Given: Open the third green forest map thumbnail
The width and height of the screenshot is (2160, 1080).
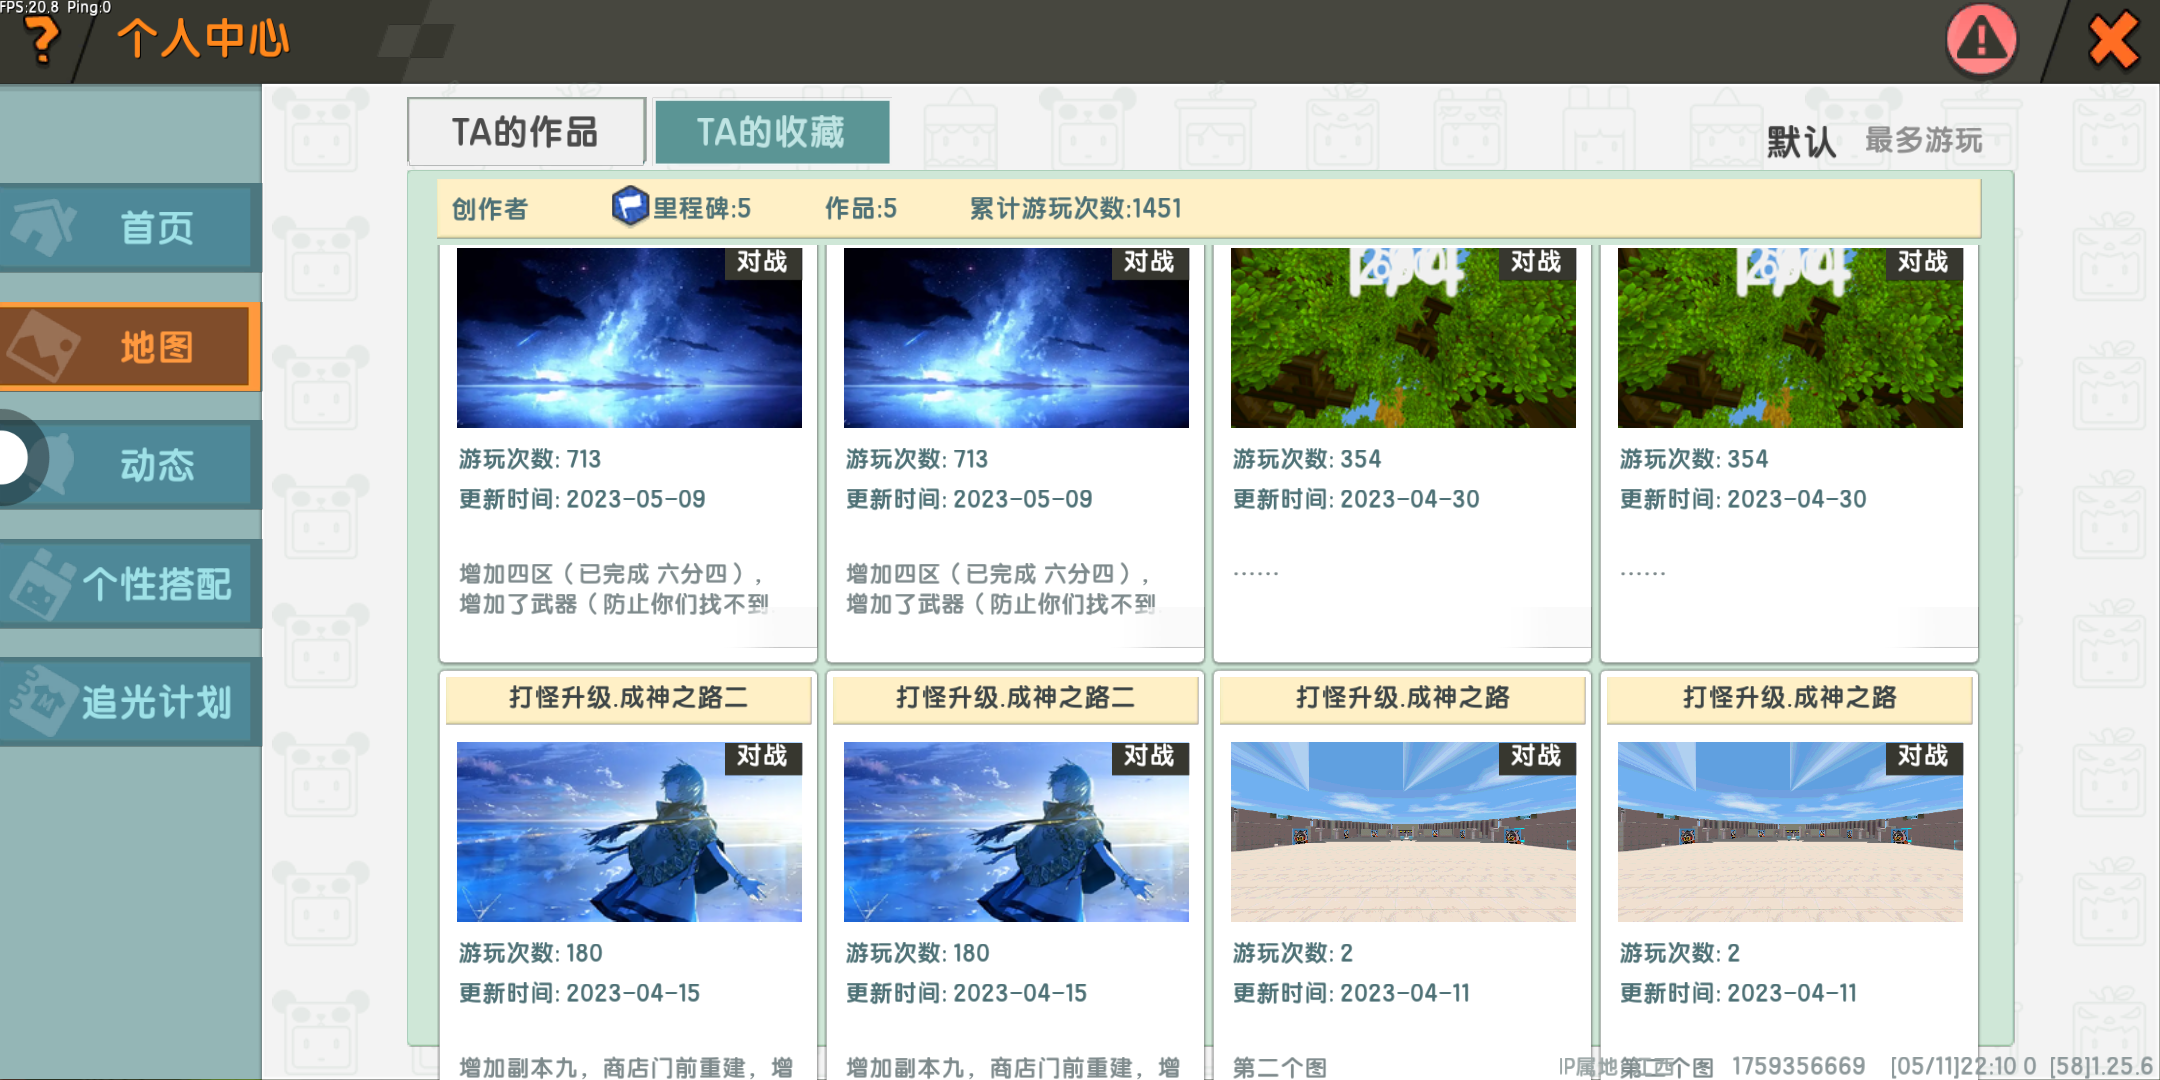Looking at the screenshot, I should (x=1403, y=338).
